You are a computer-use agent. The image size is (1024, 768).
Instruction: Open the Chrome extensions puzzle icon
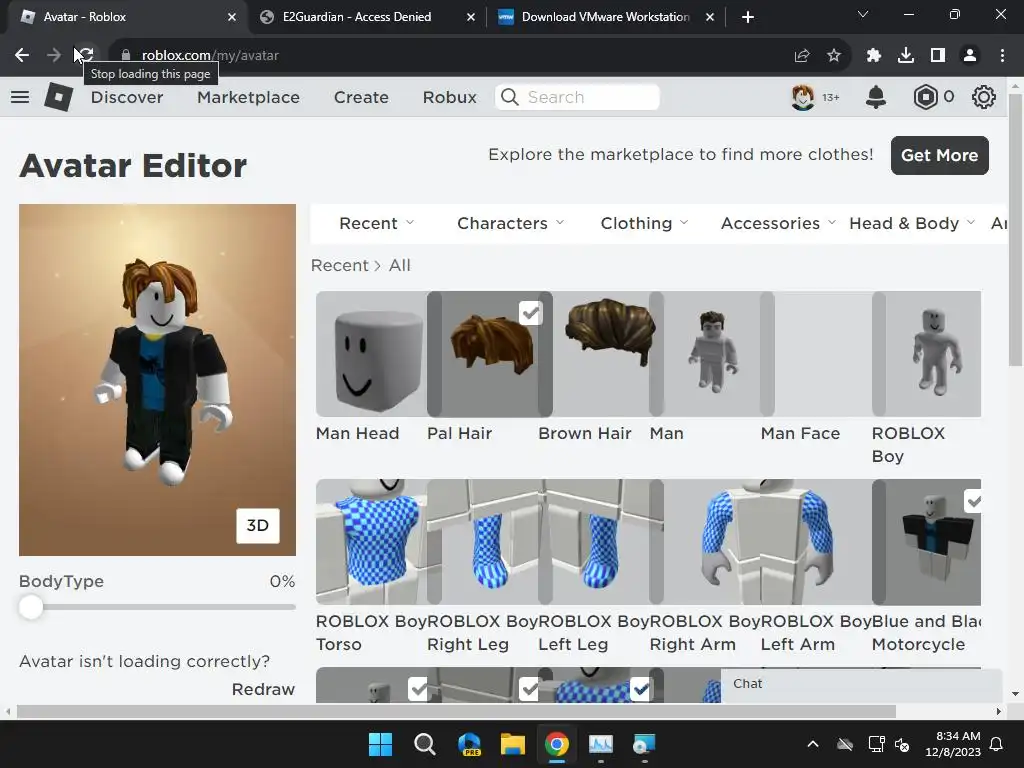pos(873,56)
